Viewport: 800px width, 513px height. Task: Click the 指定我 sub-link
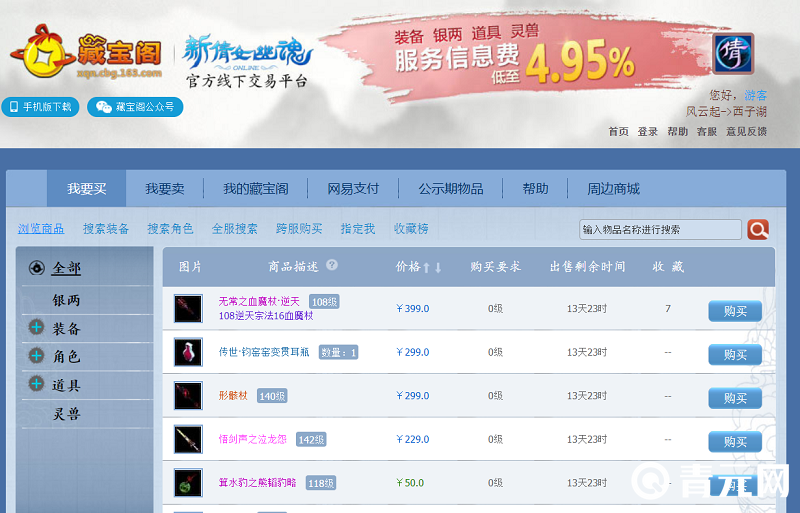coord(358,229)
